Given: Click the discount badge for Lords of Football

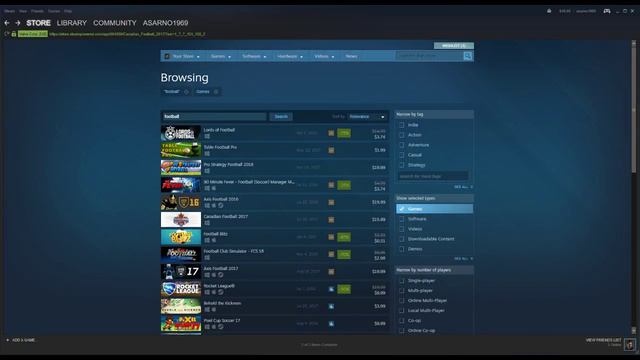Looking at the screenshot, I should pyautogui.click(x=344, y=133).
